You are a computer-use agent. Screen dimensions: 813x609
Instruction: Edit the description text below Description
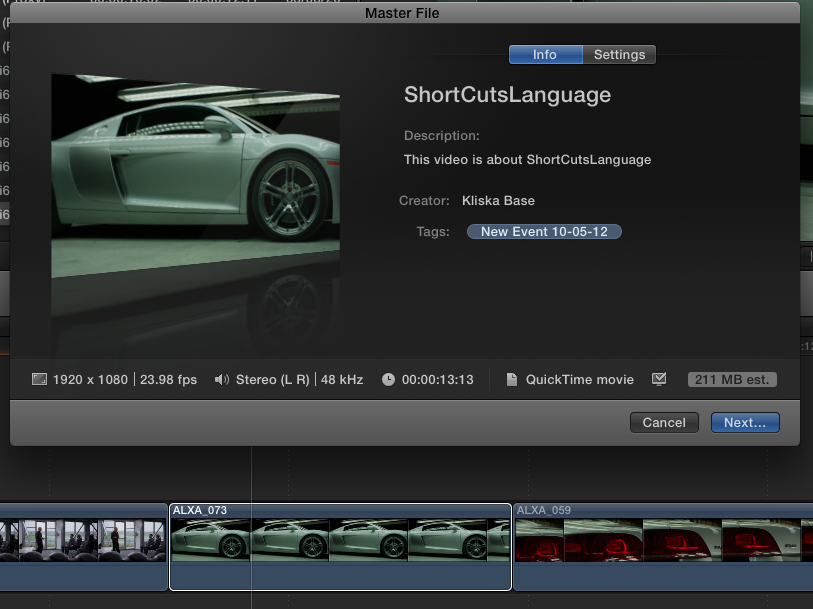(x=527, y=159)
